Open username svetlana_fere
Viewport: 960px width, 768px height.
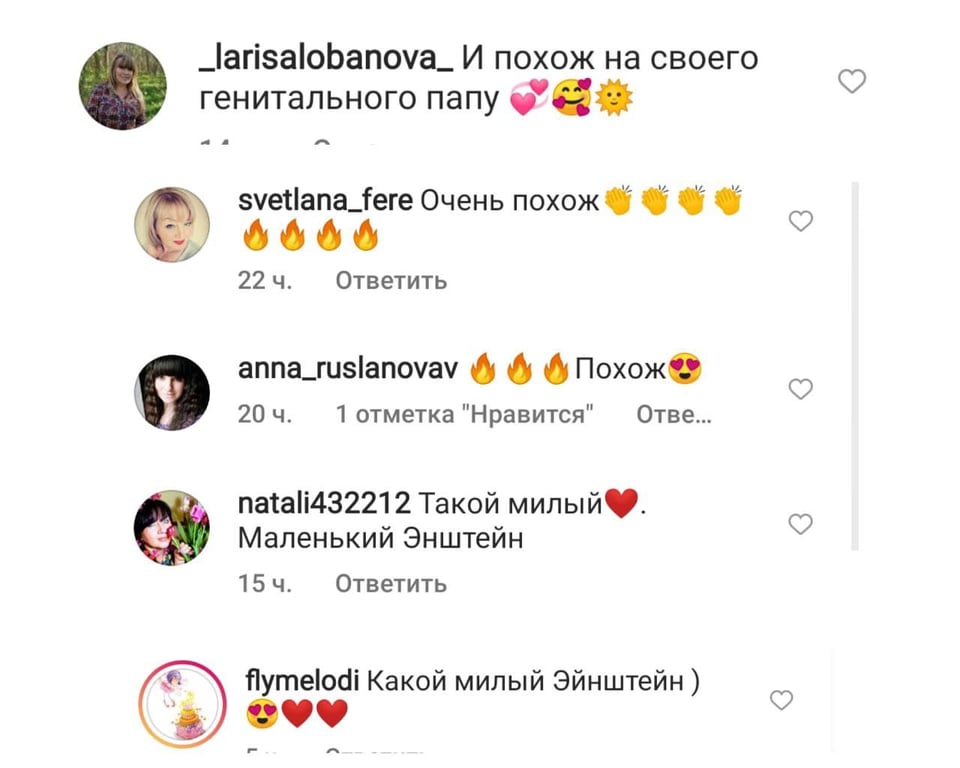pyautogui.click(x=325, y=201)
